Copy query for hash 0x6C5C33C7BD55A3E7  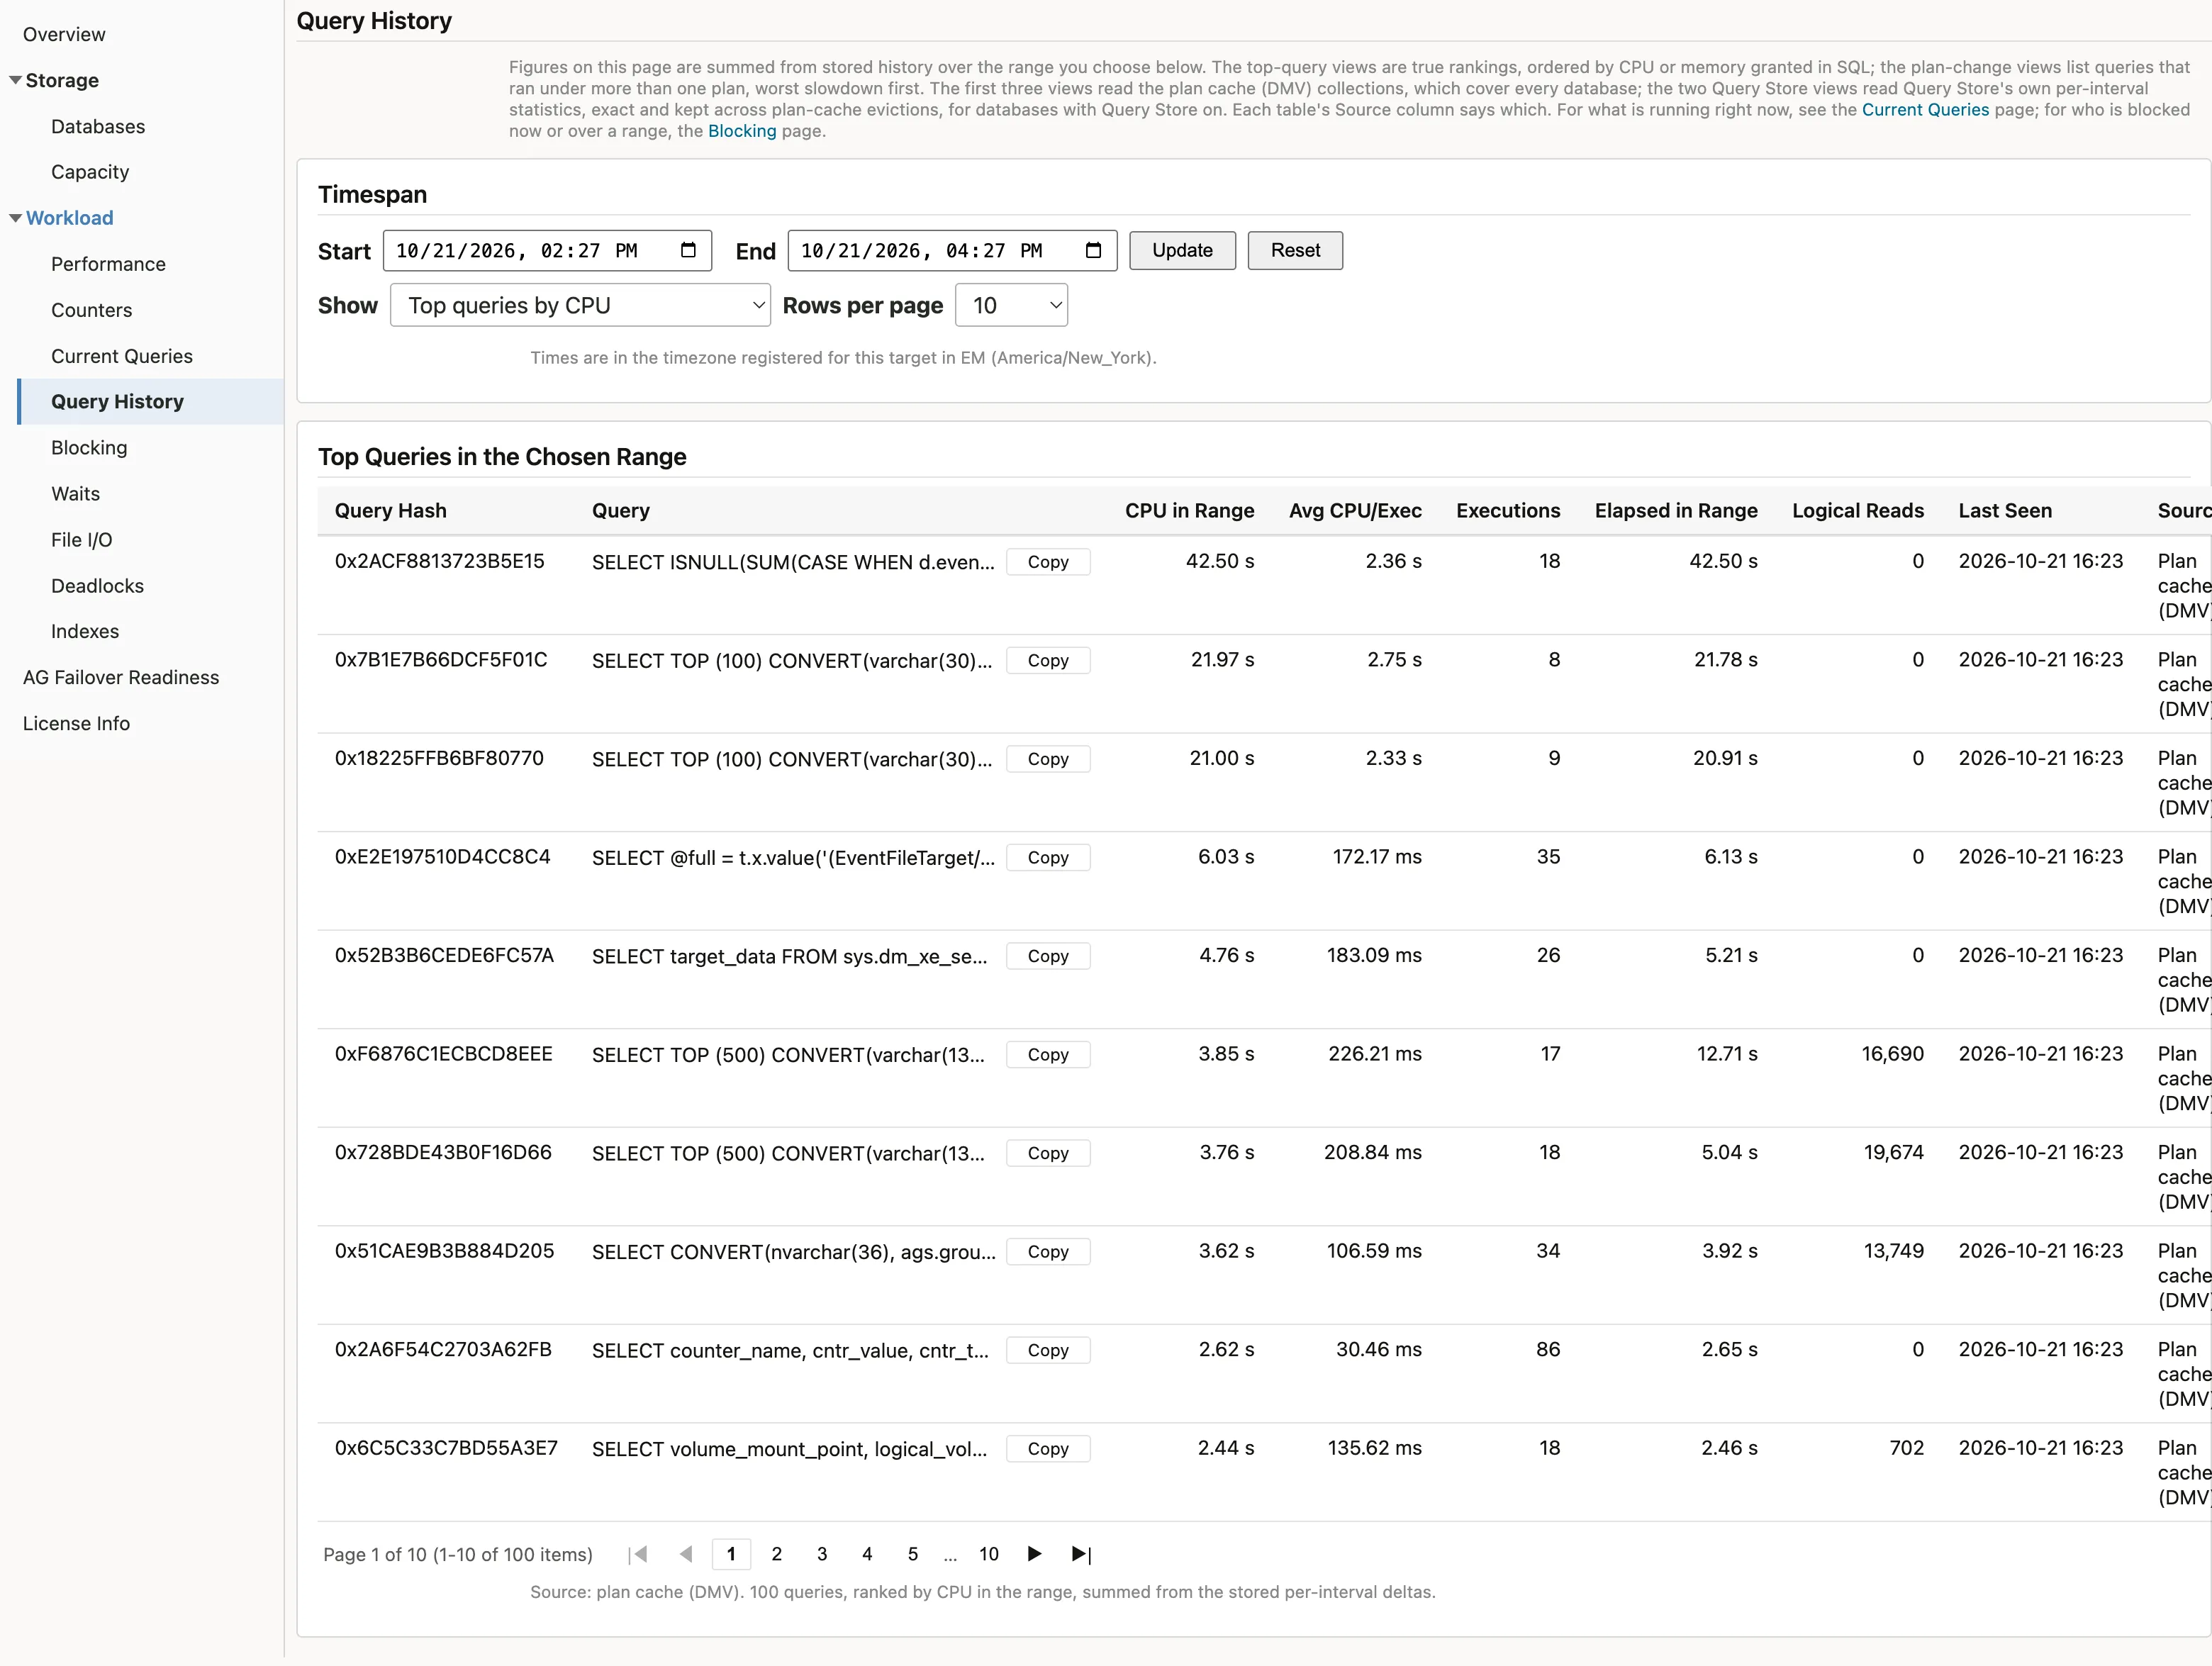(x=1048, y=1448)
